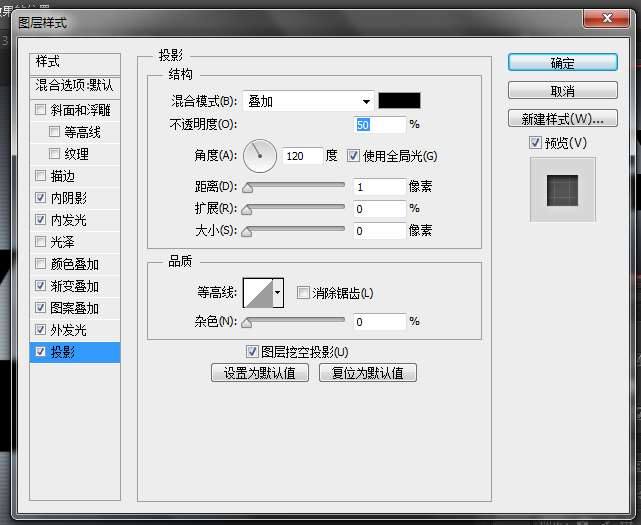Click the 确定 button
Screen dimensions: 641x525
tap(563, 63)
